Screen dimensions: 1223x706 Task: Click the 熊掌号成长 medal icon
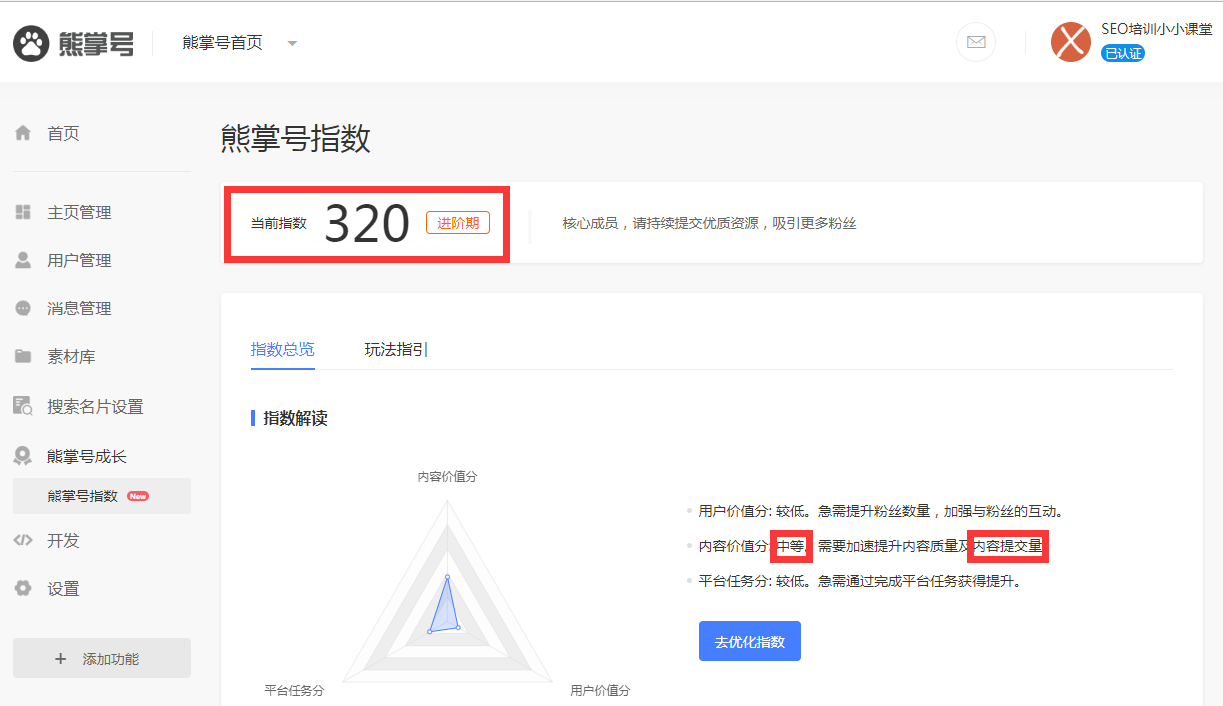tap(23, 456)
